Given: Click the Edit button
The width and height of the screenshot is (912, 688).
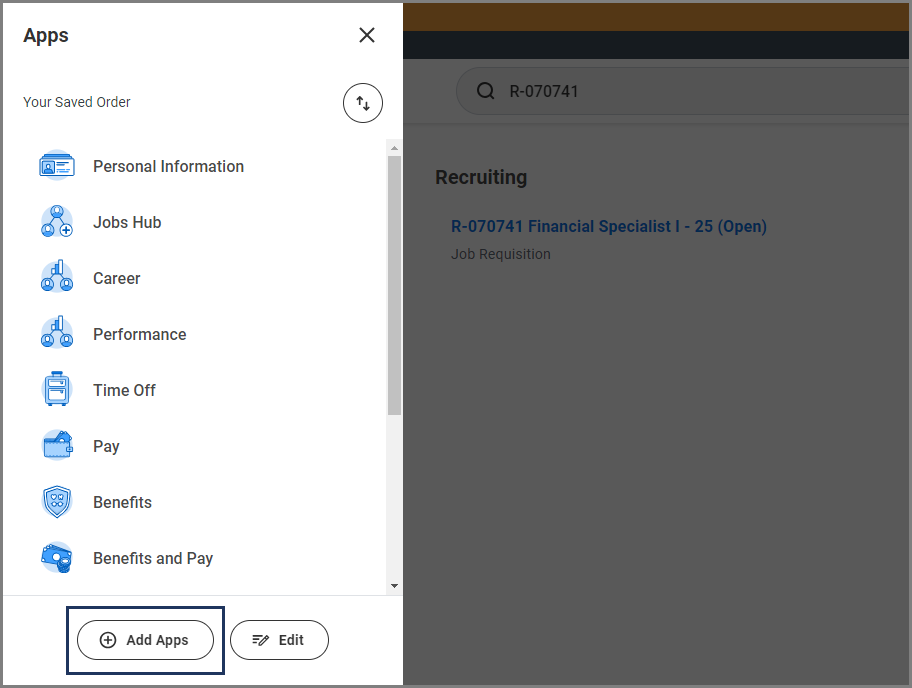Looking at the screenshot, I should pos(279,640).
